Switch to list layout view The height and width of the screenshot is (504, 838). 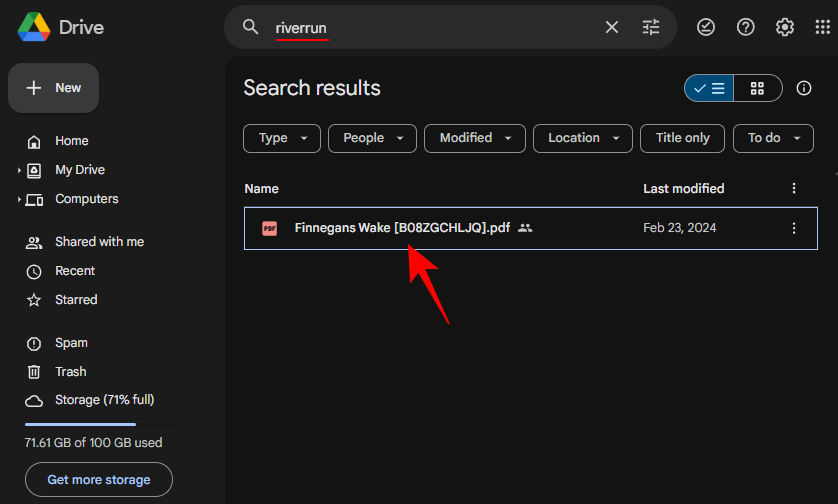point(709,88)
